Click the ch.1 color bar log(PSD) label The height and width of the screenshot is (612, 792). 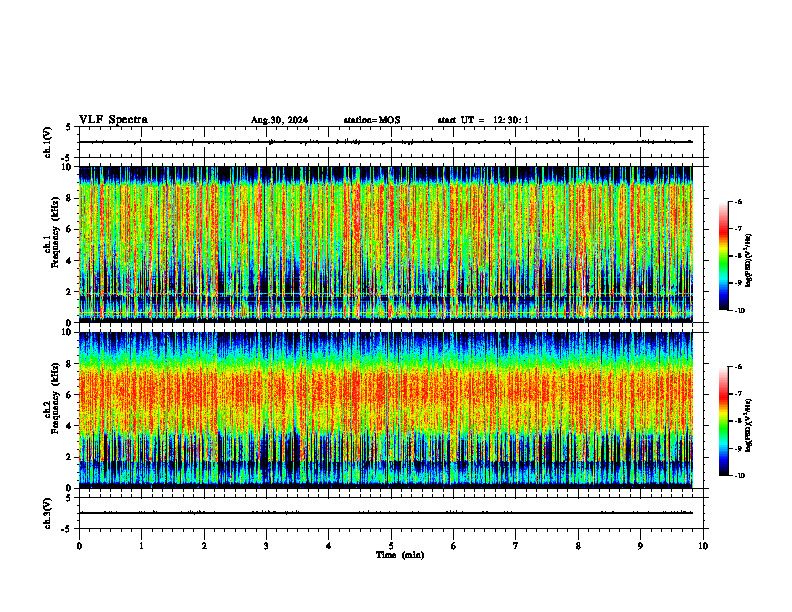(749, 261)
